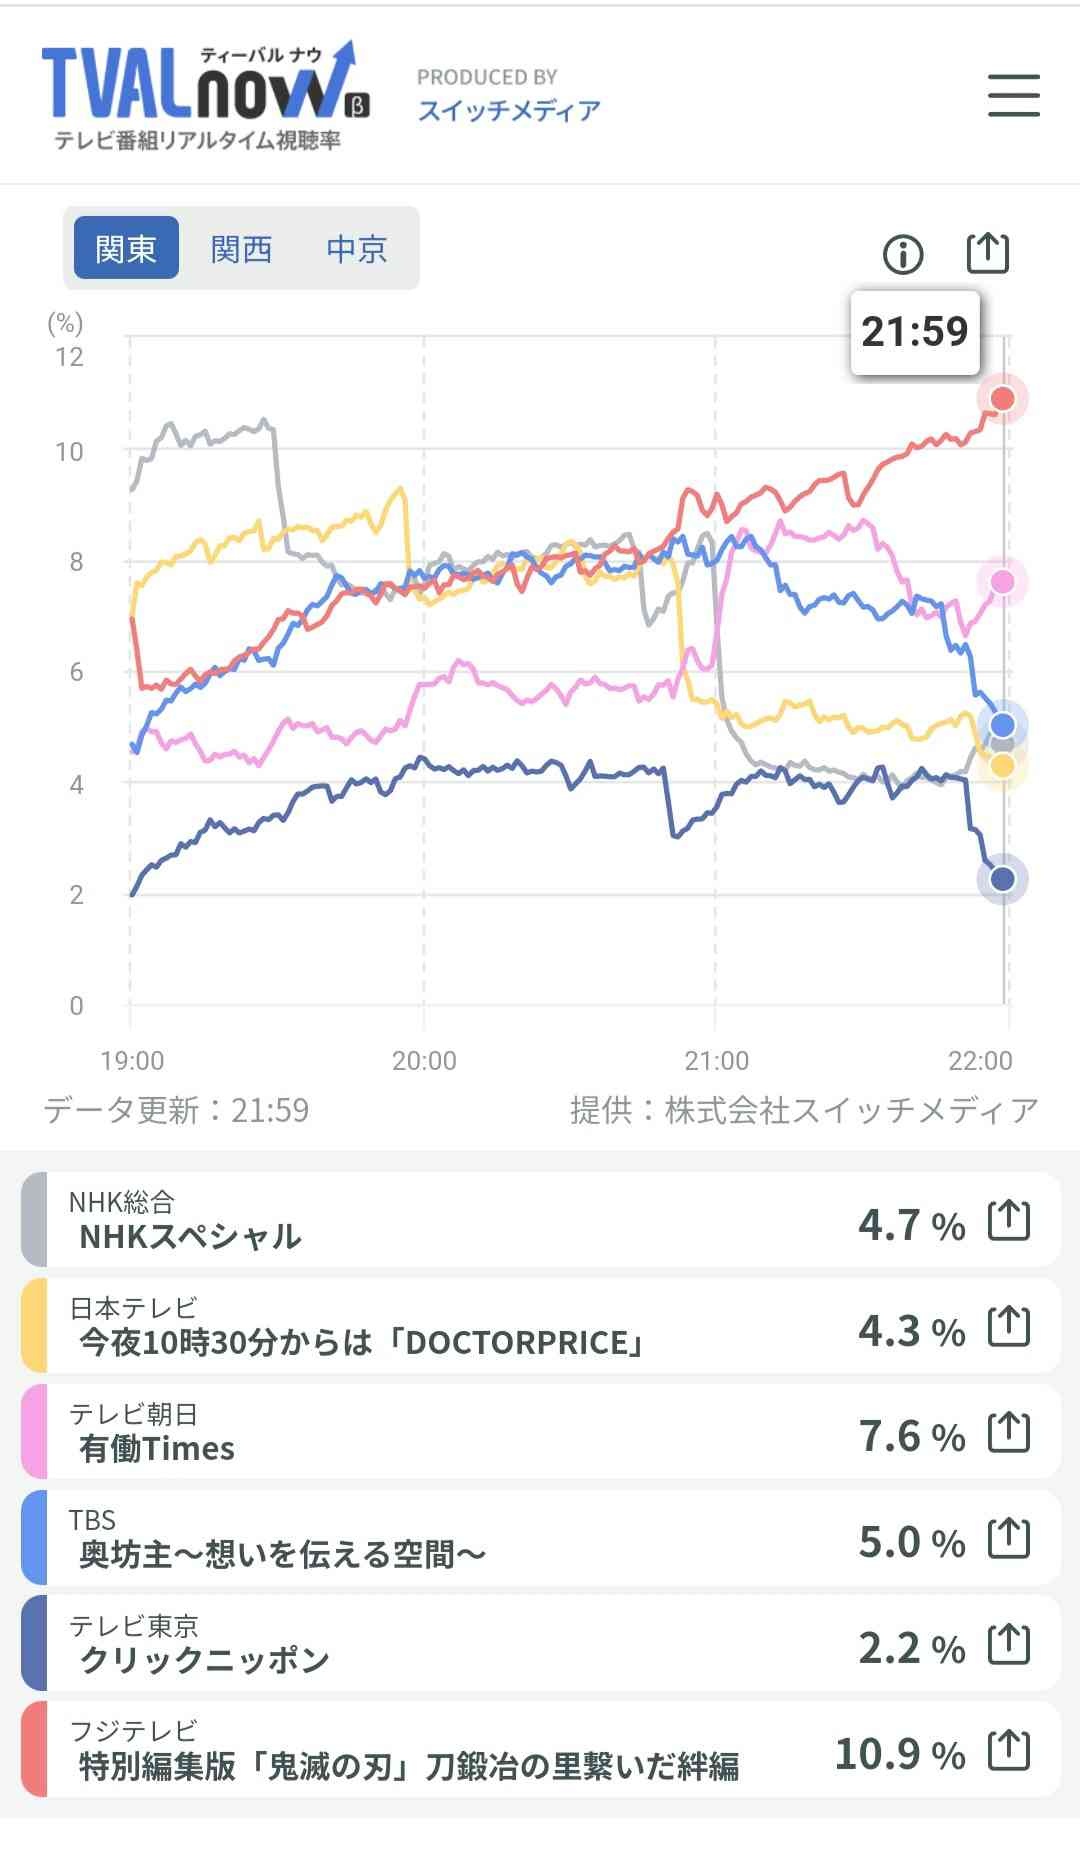Viewport: 1080px width, 1871px height.
Task: Click the フジテレビ red color bar
Action: coord(33,1749)
